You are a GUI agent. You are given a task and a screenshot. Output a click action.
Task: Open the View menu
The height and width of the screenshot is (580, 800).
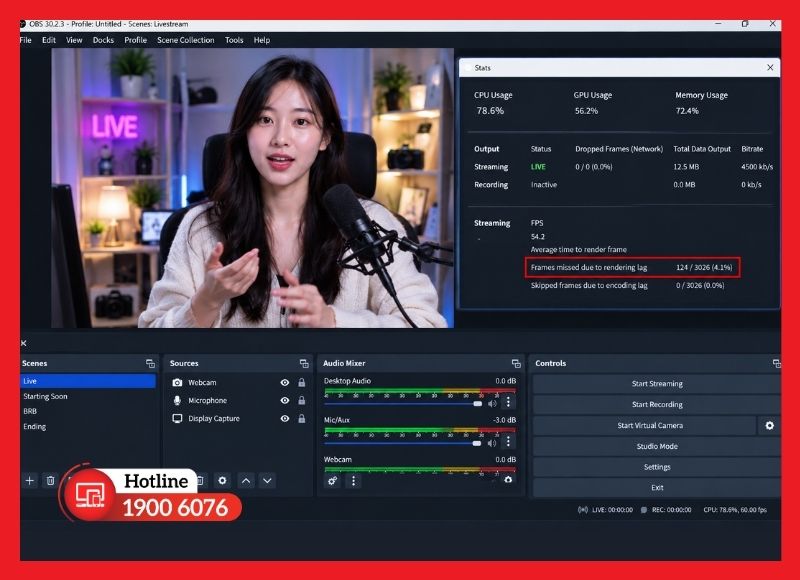(x=74, y=40)
